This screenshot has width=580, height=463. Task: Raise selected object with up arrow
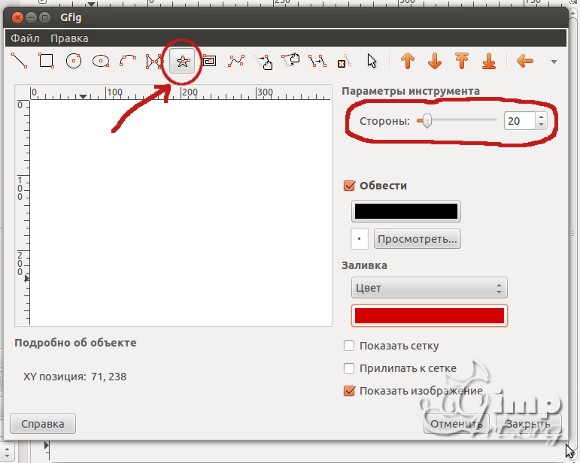coord(408,61)
